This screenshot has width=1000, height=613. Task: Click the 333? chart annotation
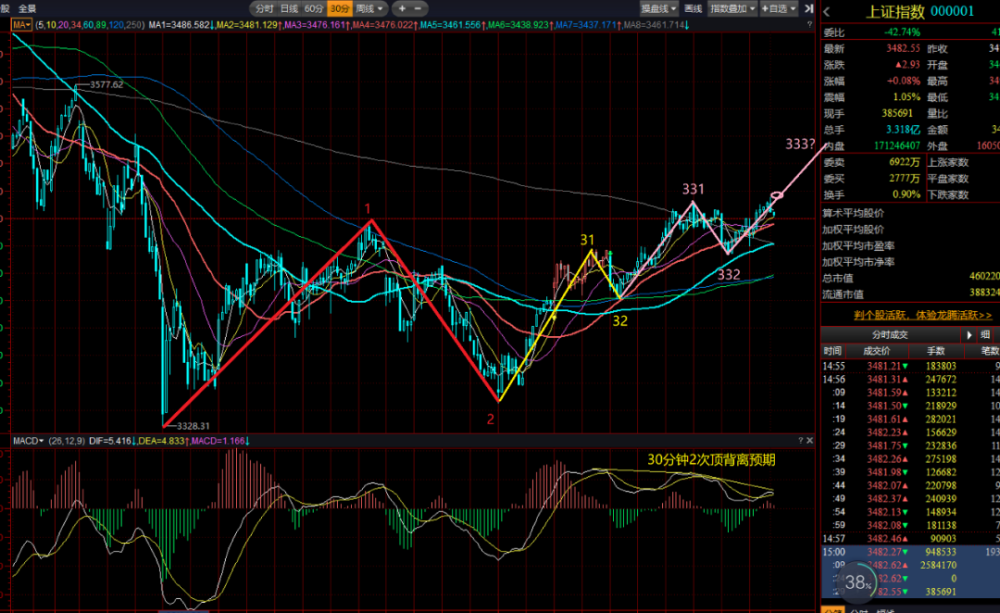tap(800, 144)
